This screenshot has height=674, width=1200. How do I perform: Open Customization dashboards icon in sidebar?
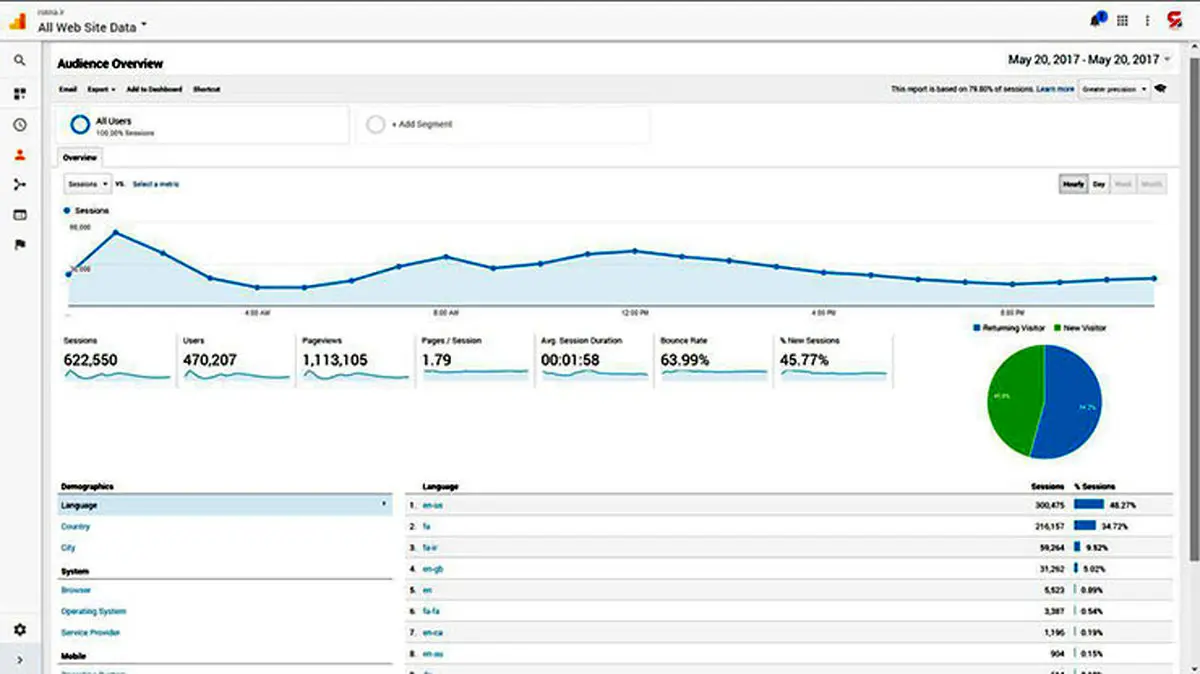click(x=19, y=94)
